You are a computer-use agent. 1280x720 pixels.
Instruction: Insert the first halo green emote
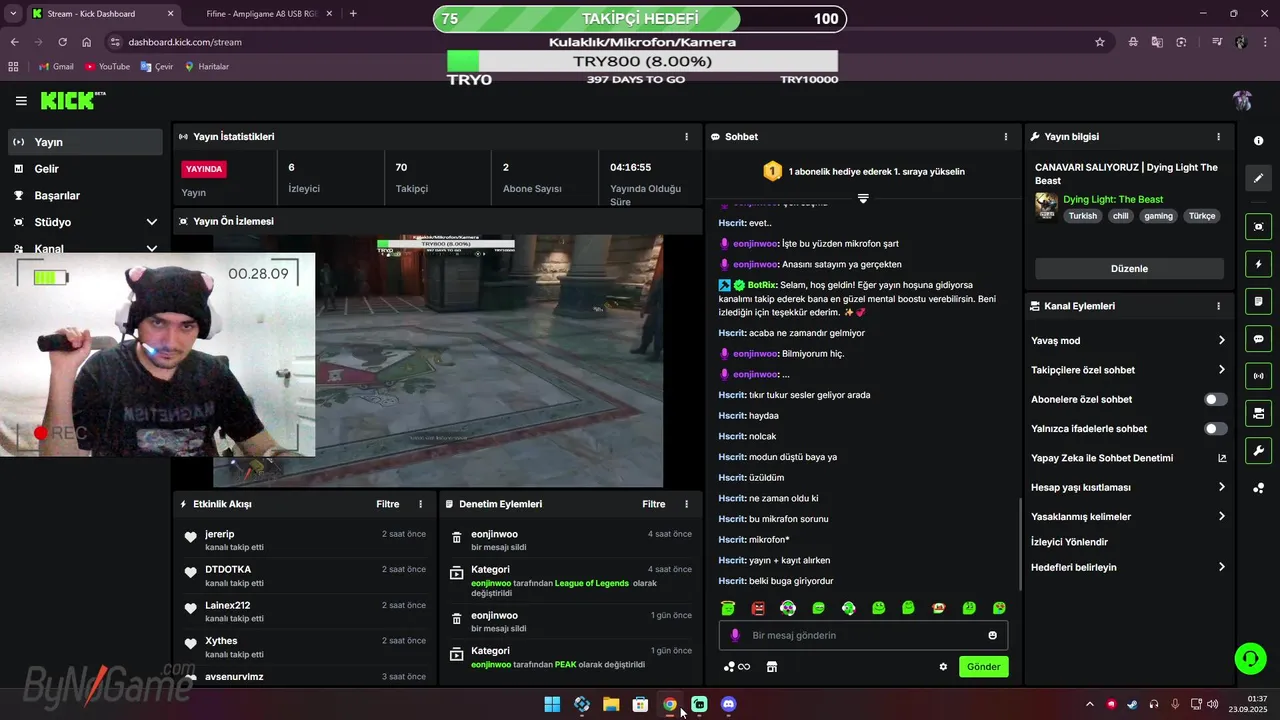pyautogui.click(x=728, y=608)
